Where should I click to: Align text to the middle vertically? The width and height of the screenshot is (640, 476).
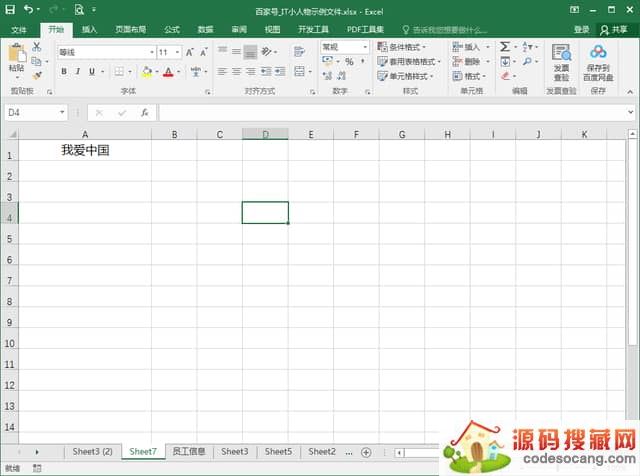pyautogui.click(x=236, y=51)
